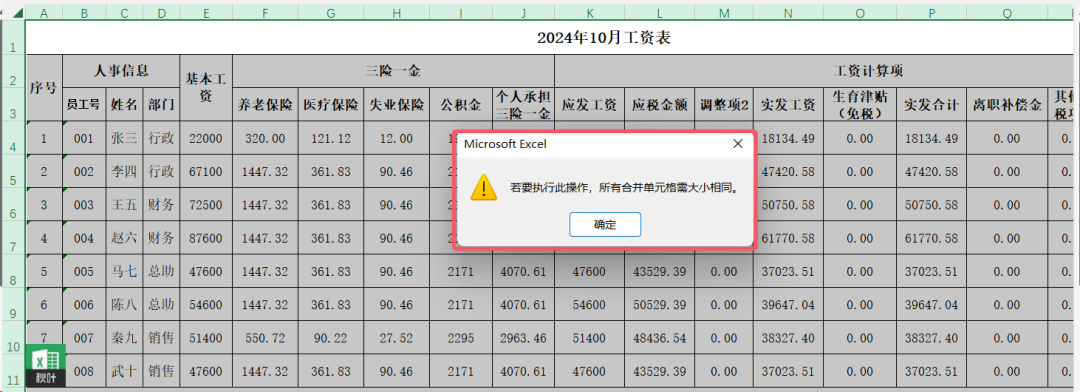
Task: Select the name cell 马七
Action: [124, 271]
